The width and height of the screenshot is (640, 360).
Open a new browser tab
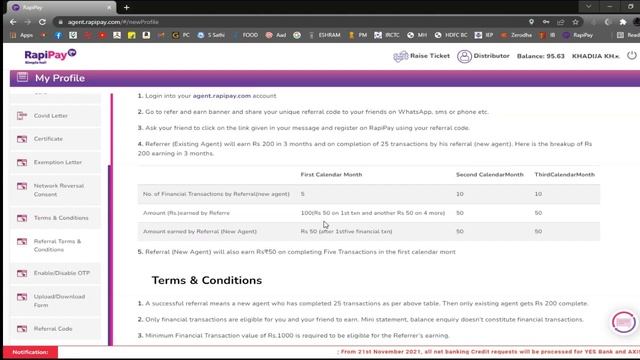tap(127, 7)
